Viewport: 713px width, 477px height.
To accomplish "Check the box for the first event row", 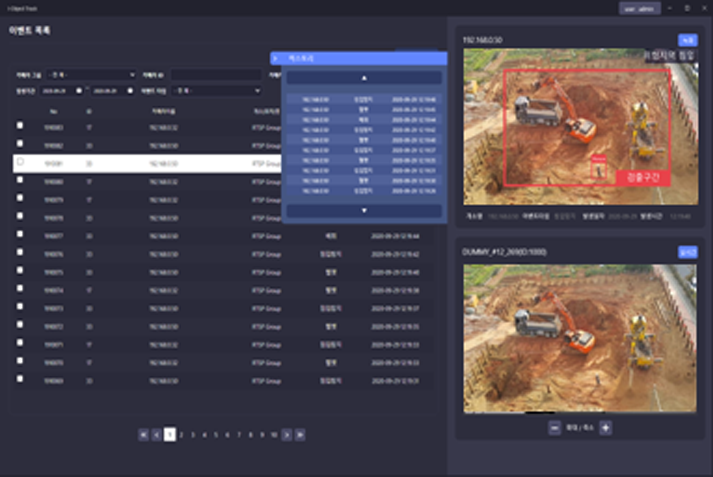I will [x=20, y=126].
